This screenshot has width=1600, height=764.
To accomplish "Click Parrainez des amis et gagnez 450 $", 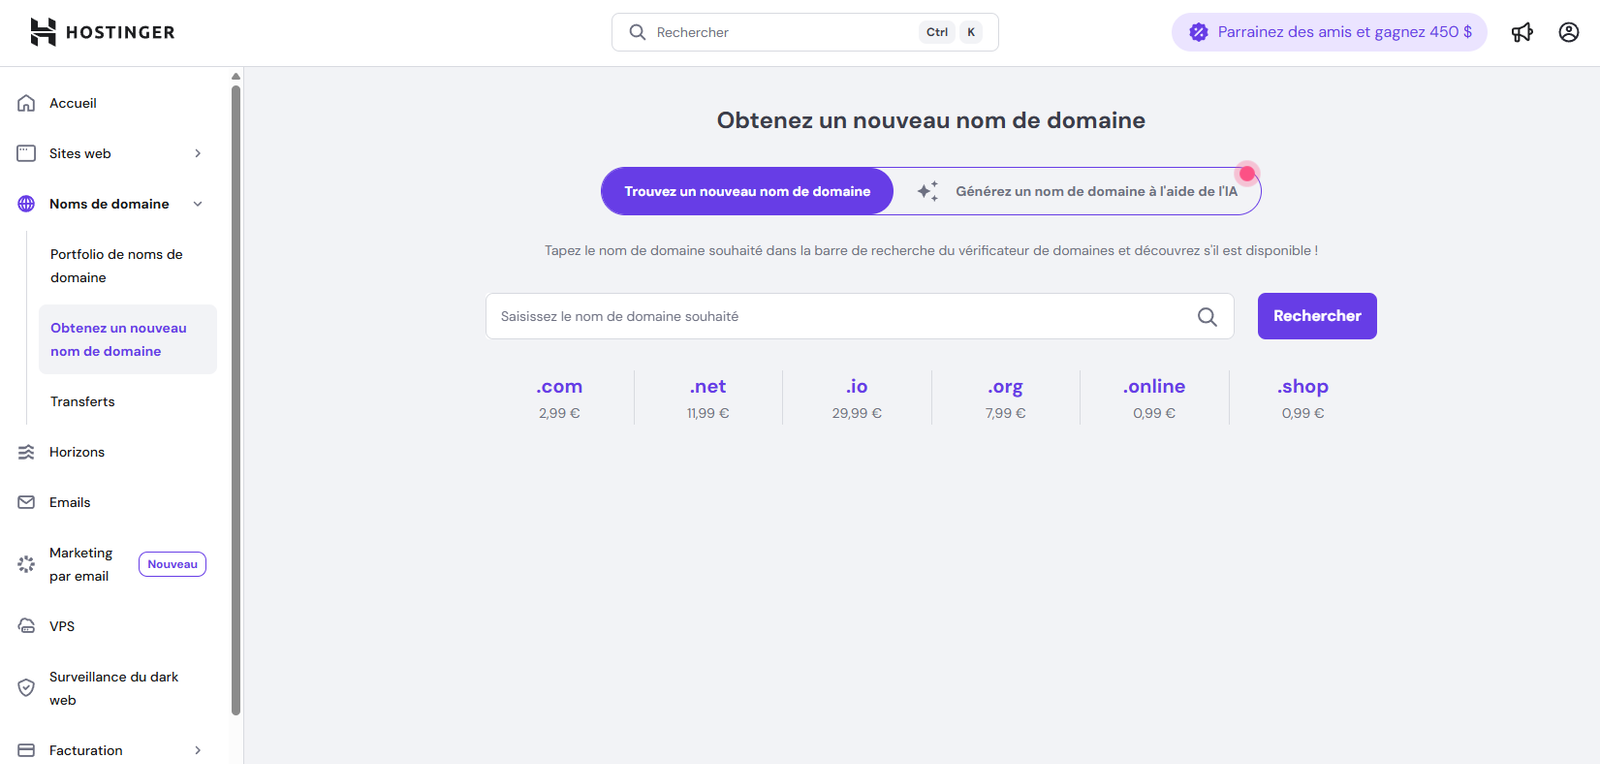I will click(x=1329, y=32).
